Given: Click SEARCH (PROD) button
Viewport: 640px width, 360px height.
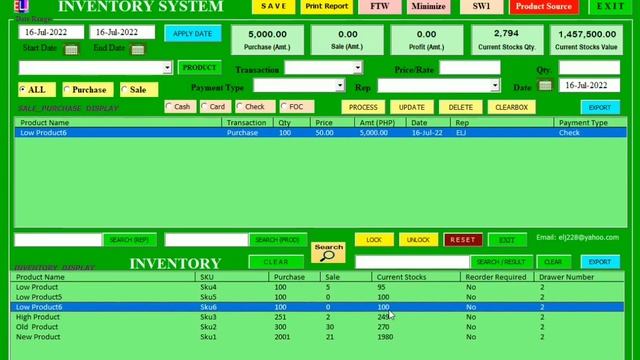Looking at the screenshot, I should (x=278, y=240).
